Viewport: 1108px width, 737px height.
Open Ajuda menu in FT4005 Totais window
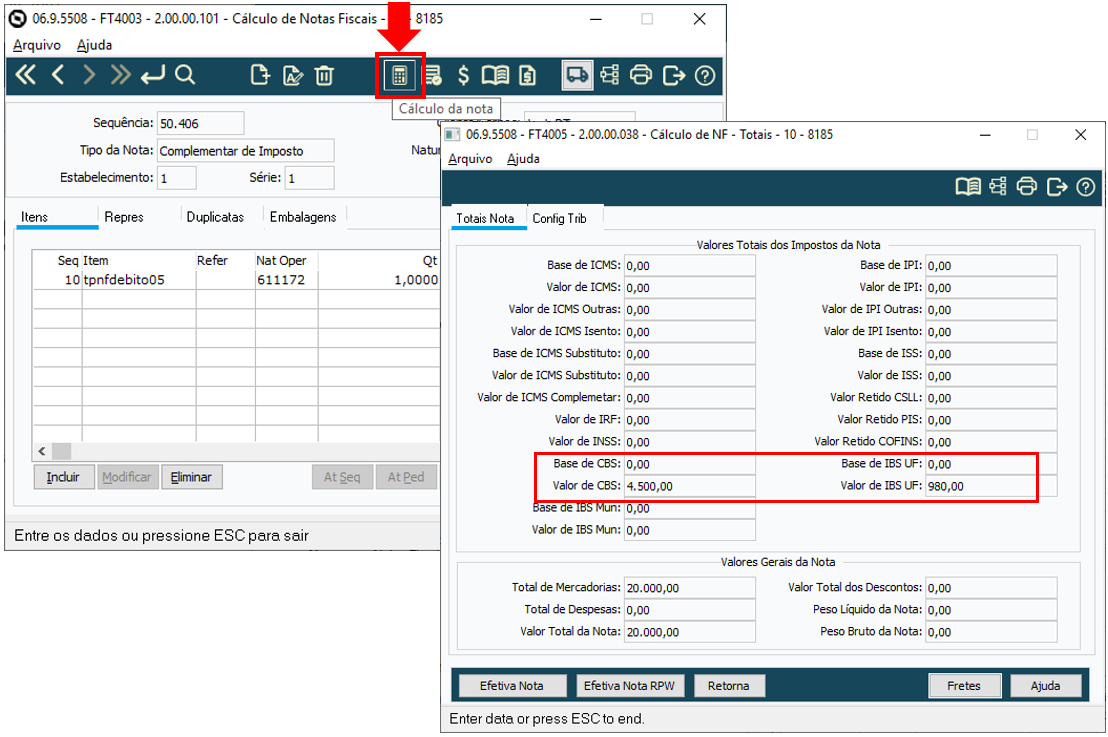click(523, 159)
